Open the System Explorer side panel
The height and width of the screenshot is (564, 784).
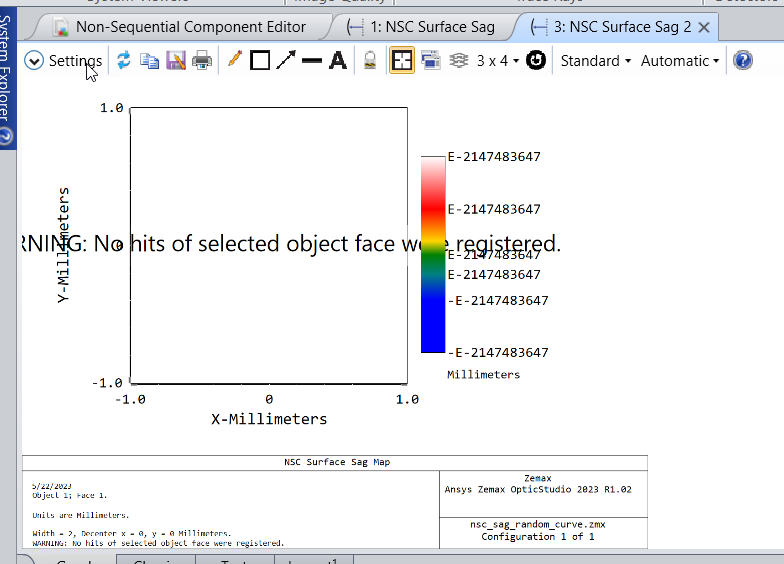[x=6, y=68]
